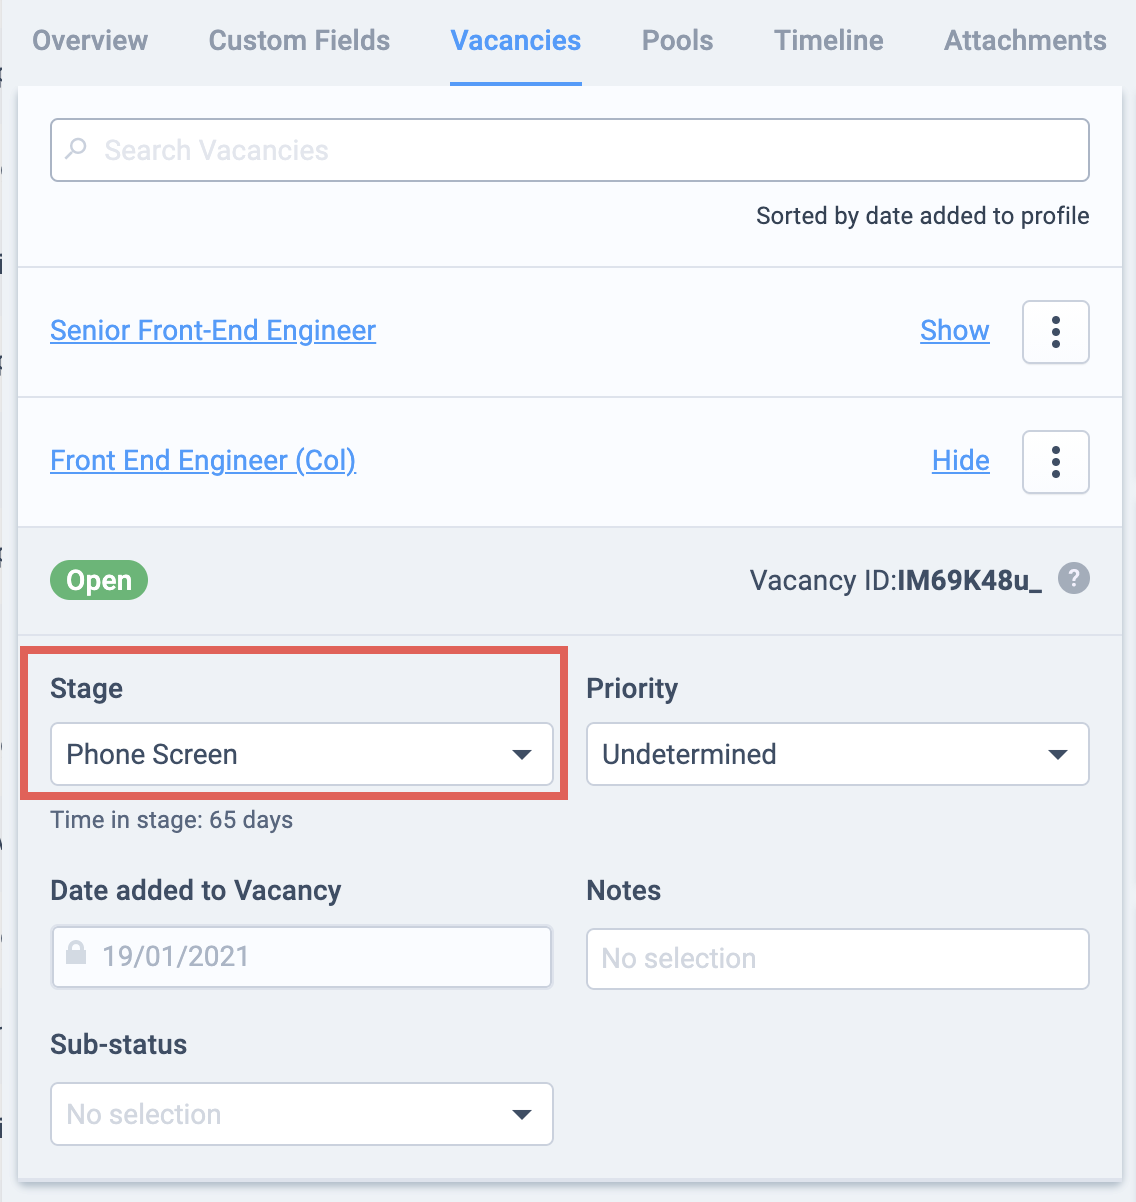1136x1202 pixels.
Task: Show Senior Front-End Engineer vacancy details
Action: pos(955,331)
